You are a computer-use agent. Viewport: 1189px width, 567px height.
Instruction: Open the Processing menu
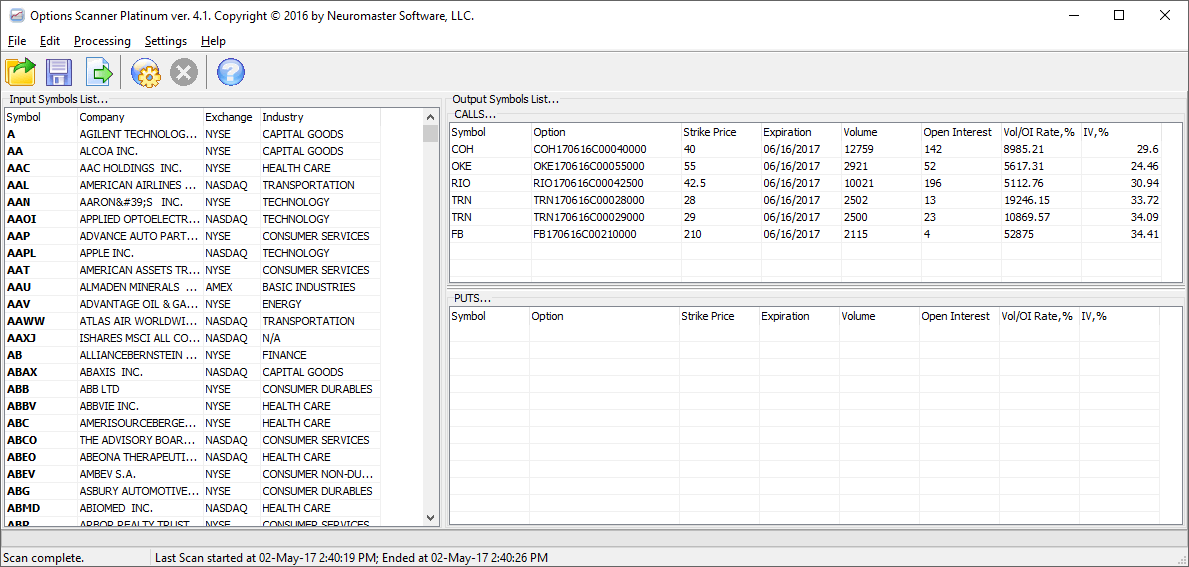(x=102, y=41)
